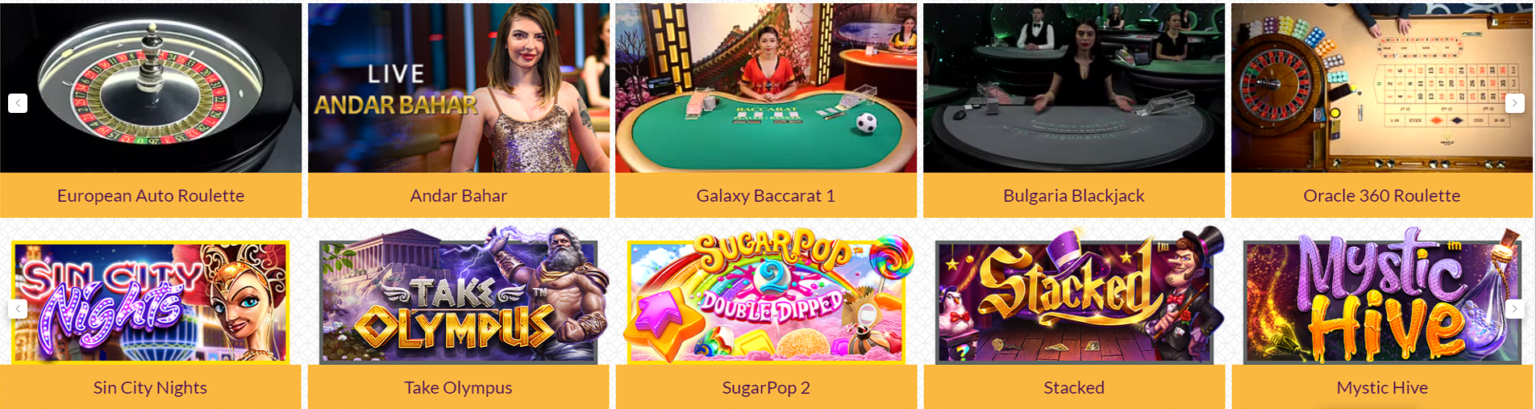1536x409 pixels.
Task: Show next games in live casino row
Action: (x=1515, y=103)
